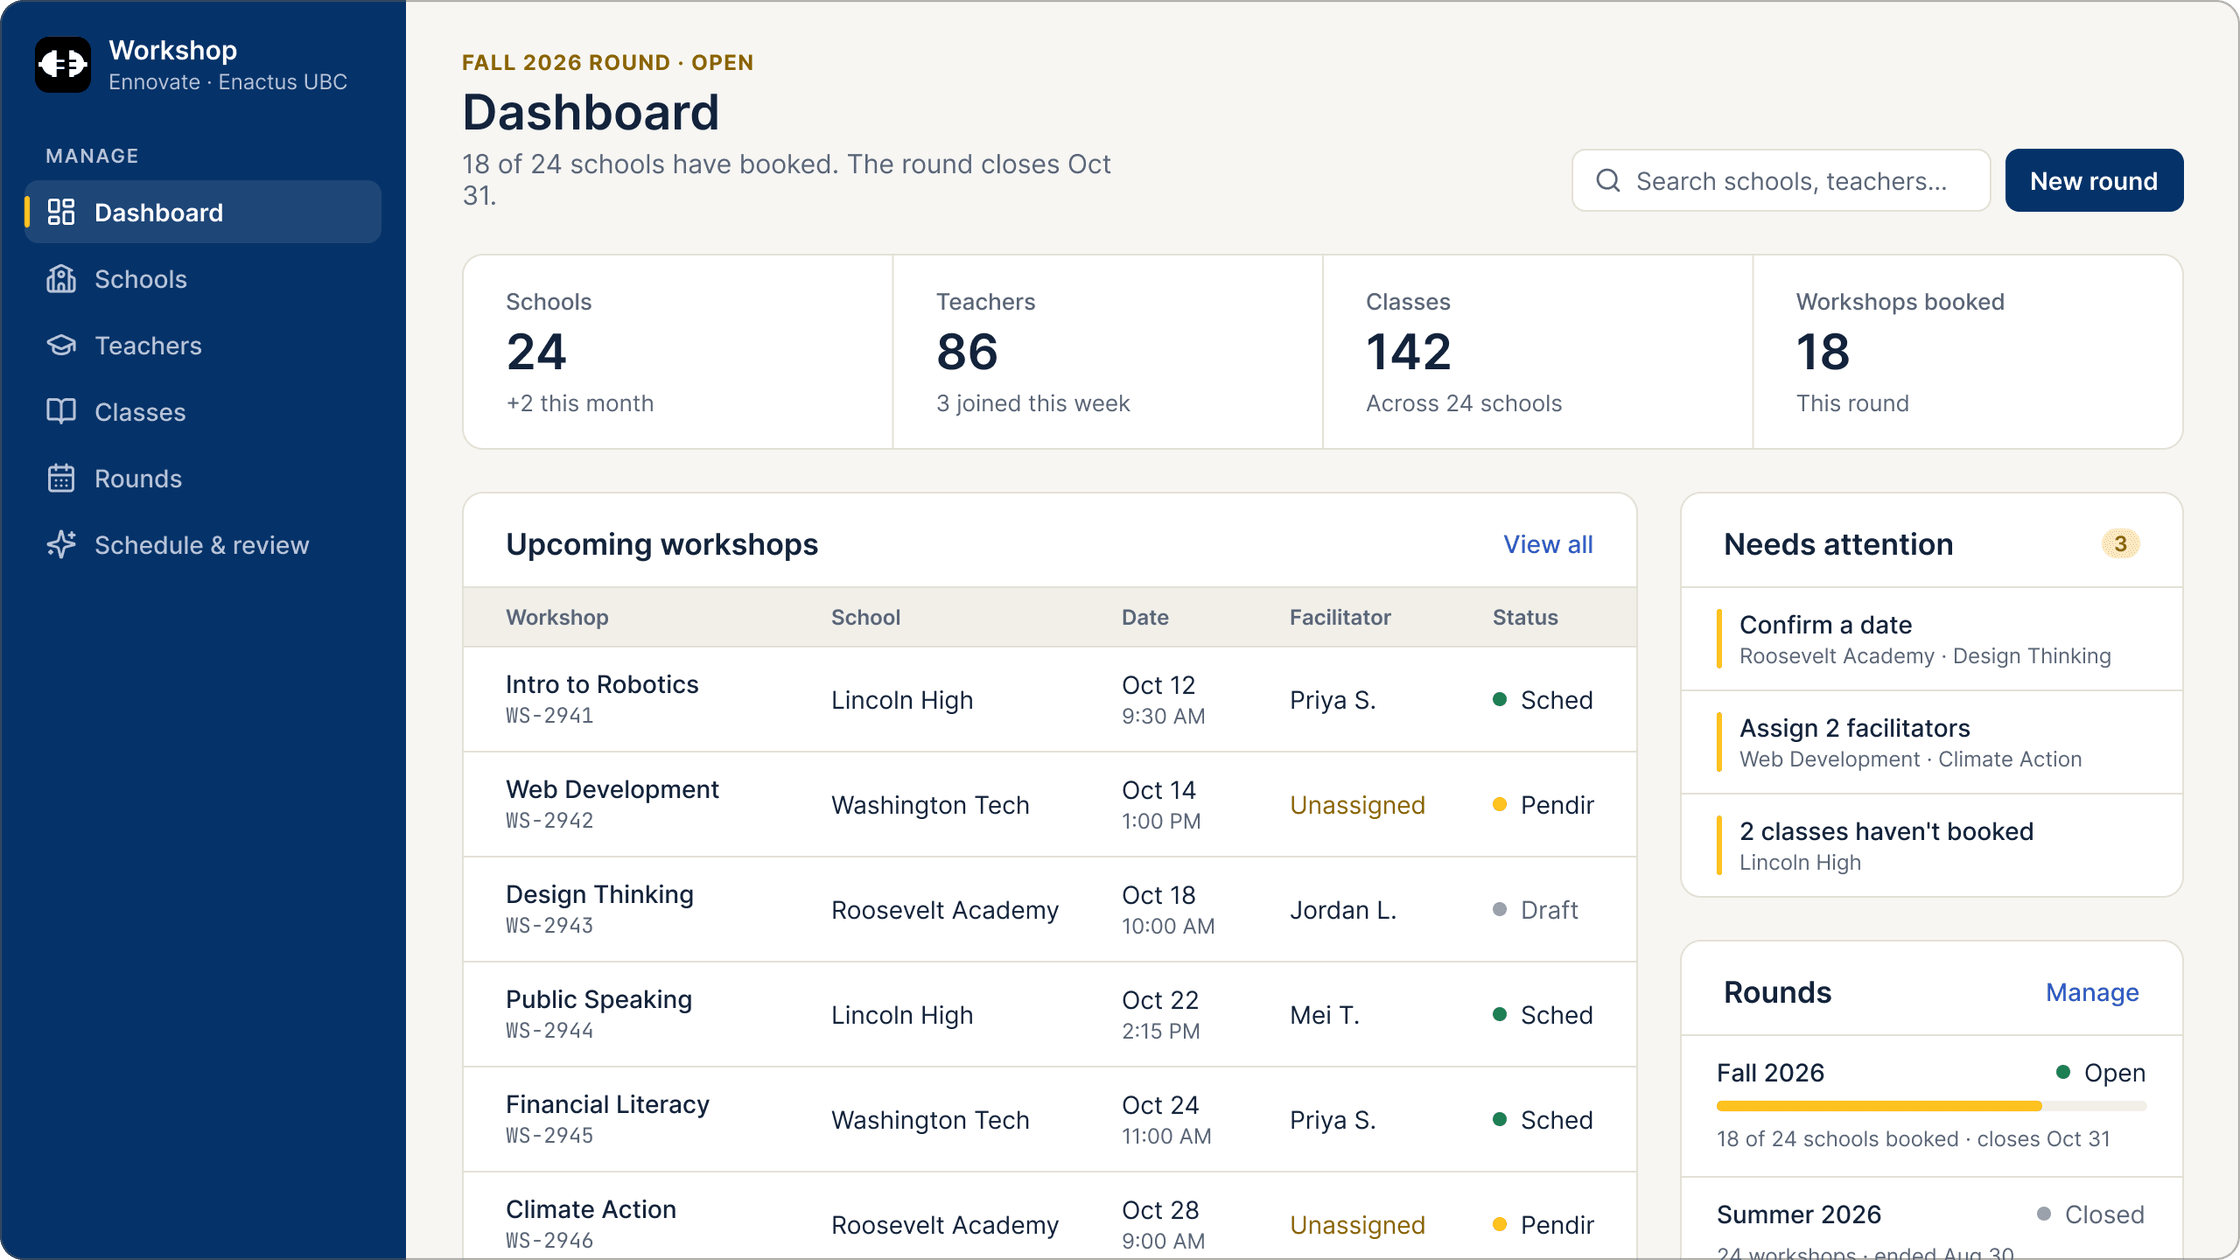
Task: Click Jordan L. facilitator name
Action: tap(1342, 910)
